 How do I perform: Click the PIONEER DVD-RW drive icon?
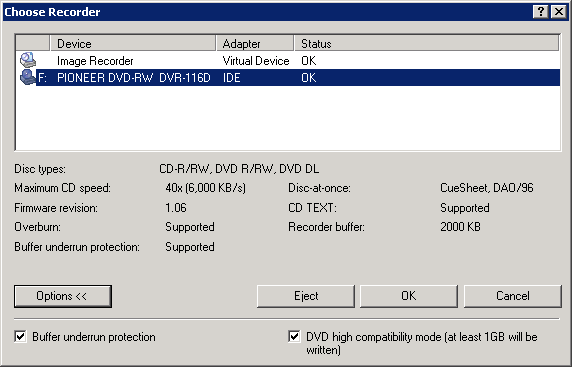click(x=28, y=77)
